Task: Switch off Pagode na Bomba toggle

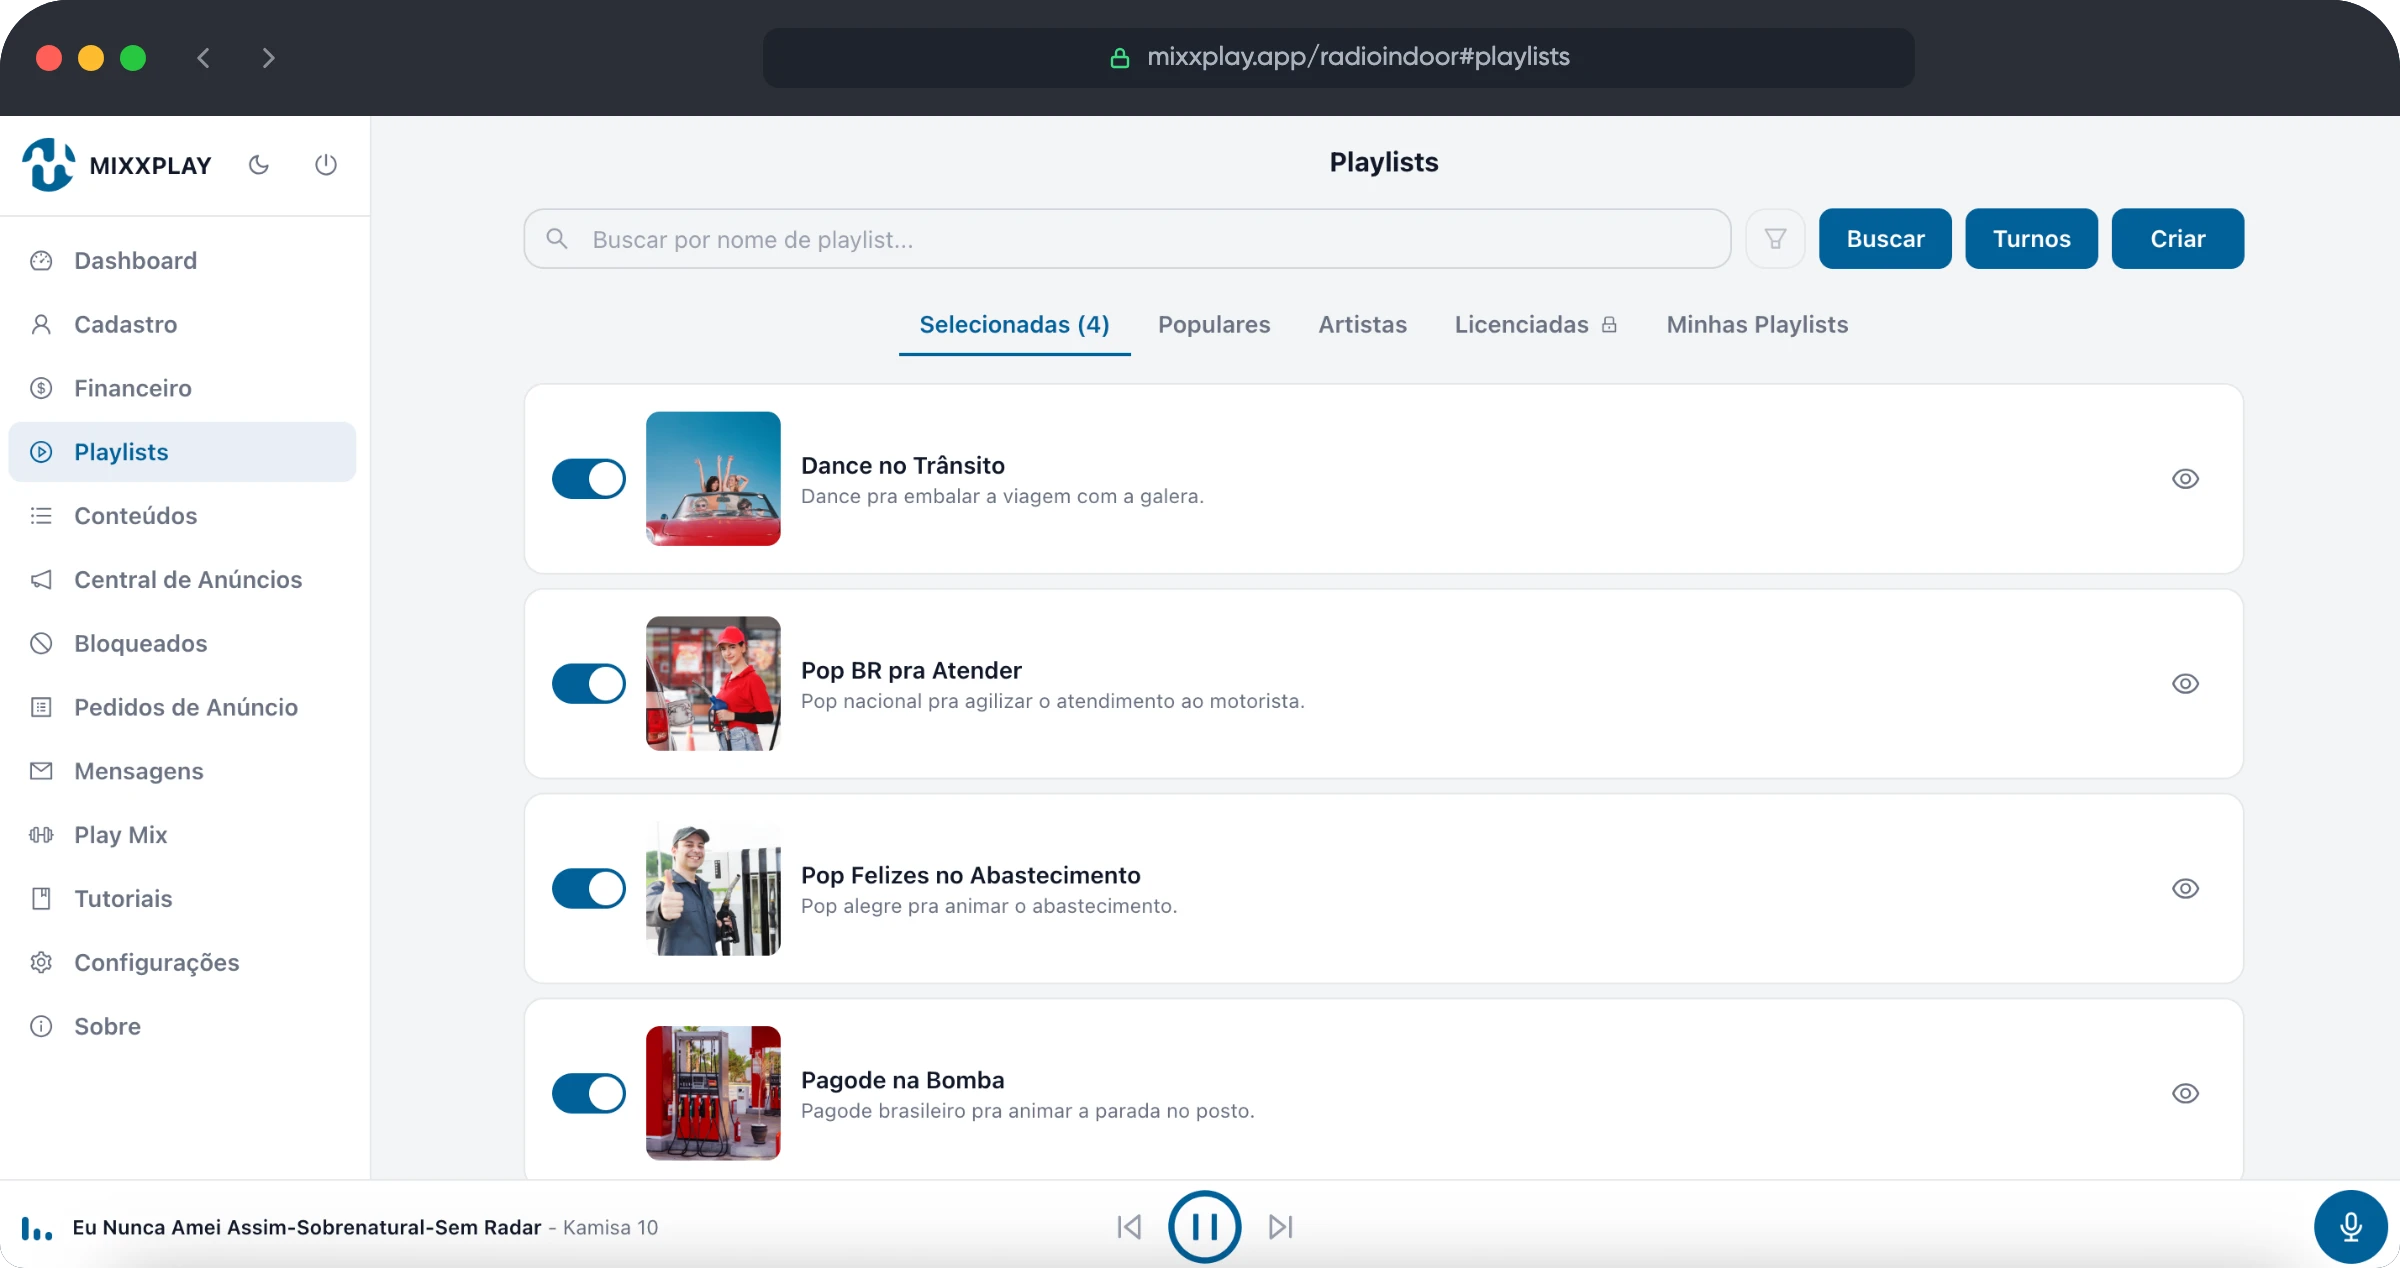Action: (589, 1094)
